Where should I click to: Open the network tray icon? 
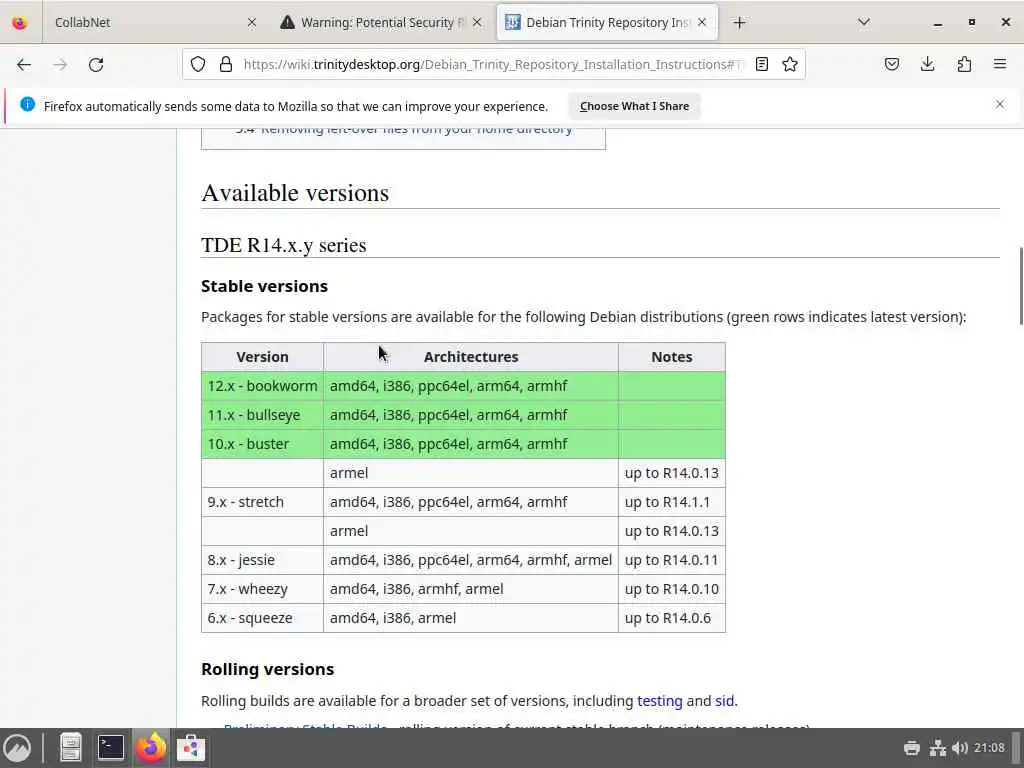(x=938, y=748)
